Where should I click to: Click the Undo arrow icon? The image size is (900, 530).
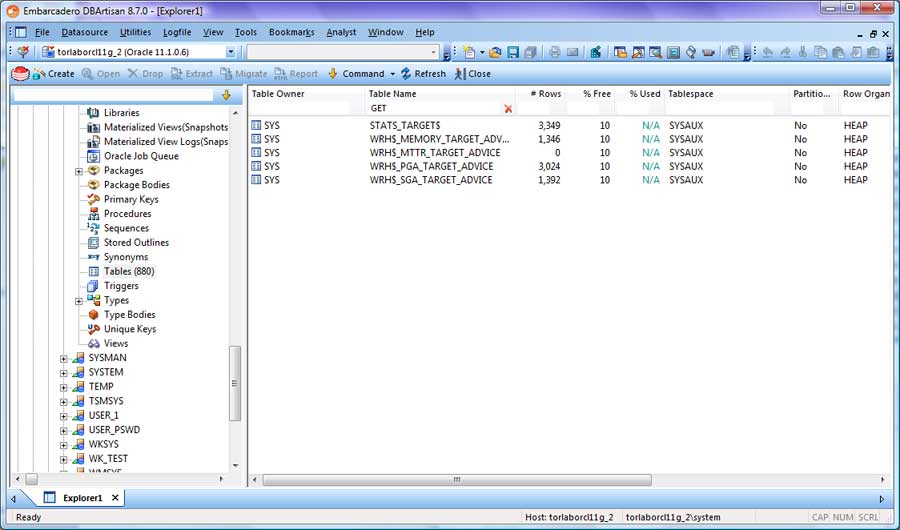pyautogui.click(x=767, y=52)
